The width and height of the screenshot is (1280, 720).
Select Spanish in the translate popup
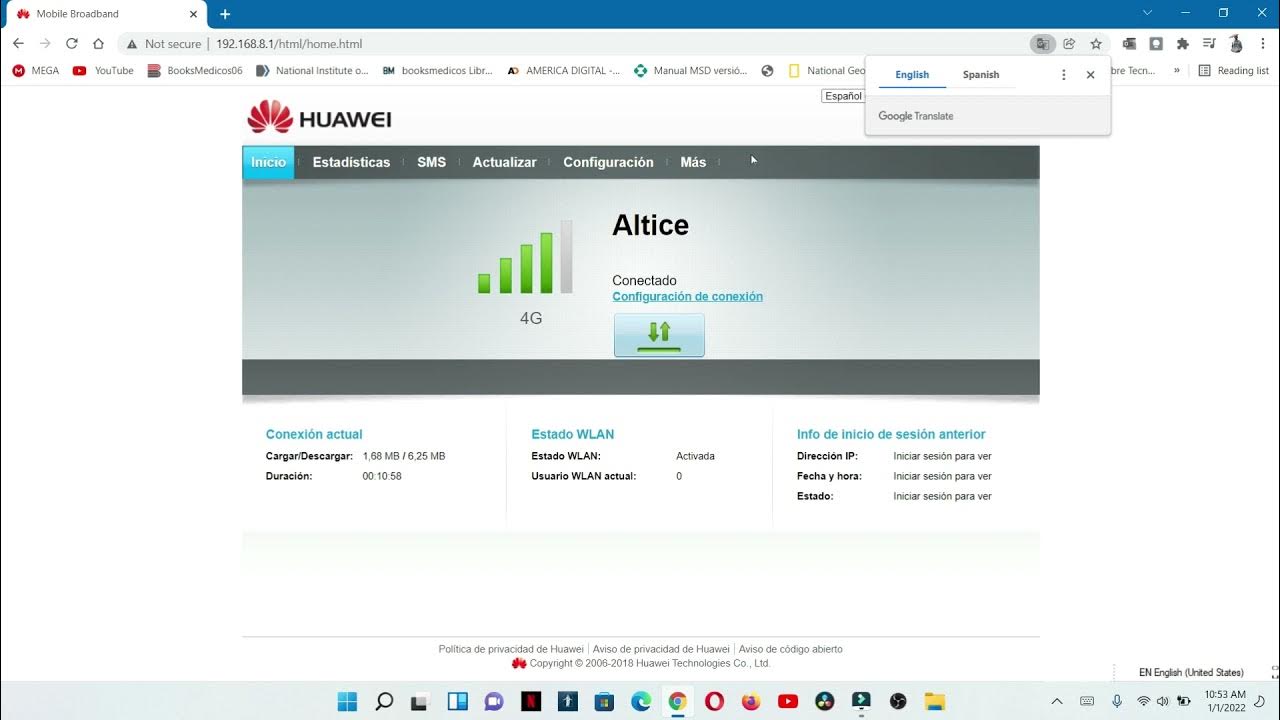pyautogui.click(x=981, y=75)
